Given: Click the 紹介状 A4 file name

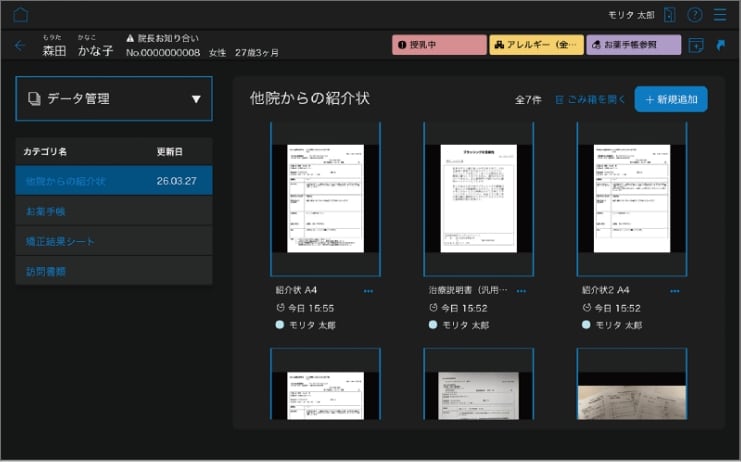Looking at the screenshot, I should 296,290.
